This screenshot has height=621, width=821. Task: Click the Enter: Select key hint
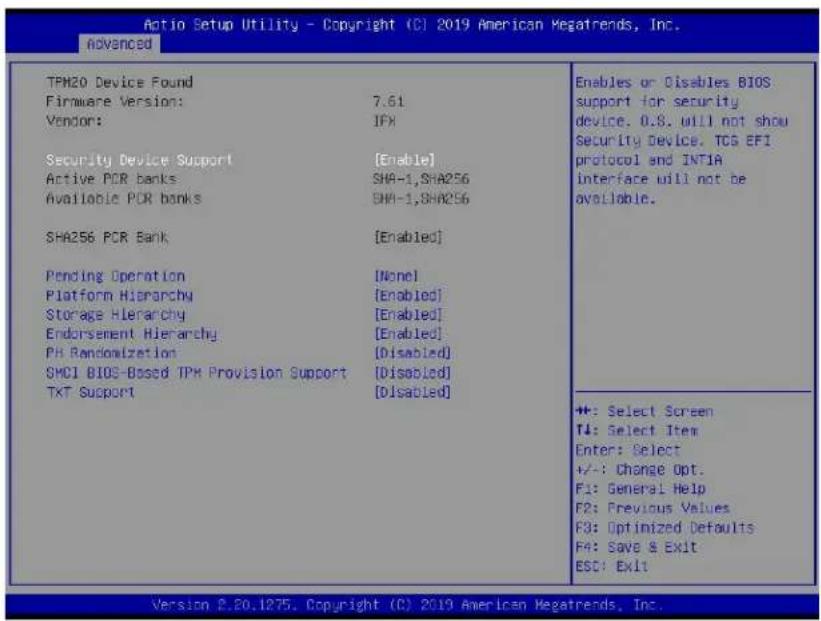[628, 450]
